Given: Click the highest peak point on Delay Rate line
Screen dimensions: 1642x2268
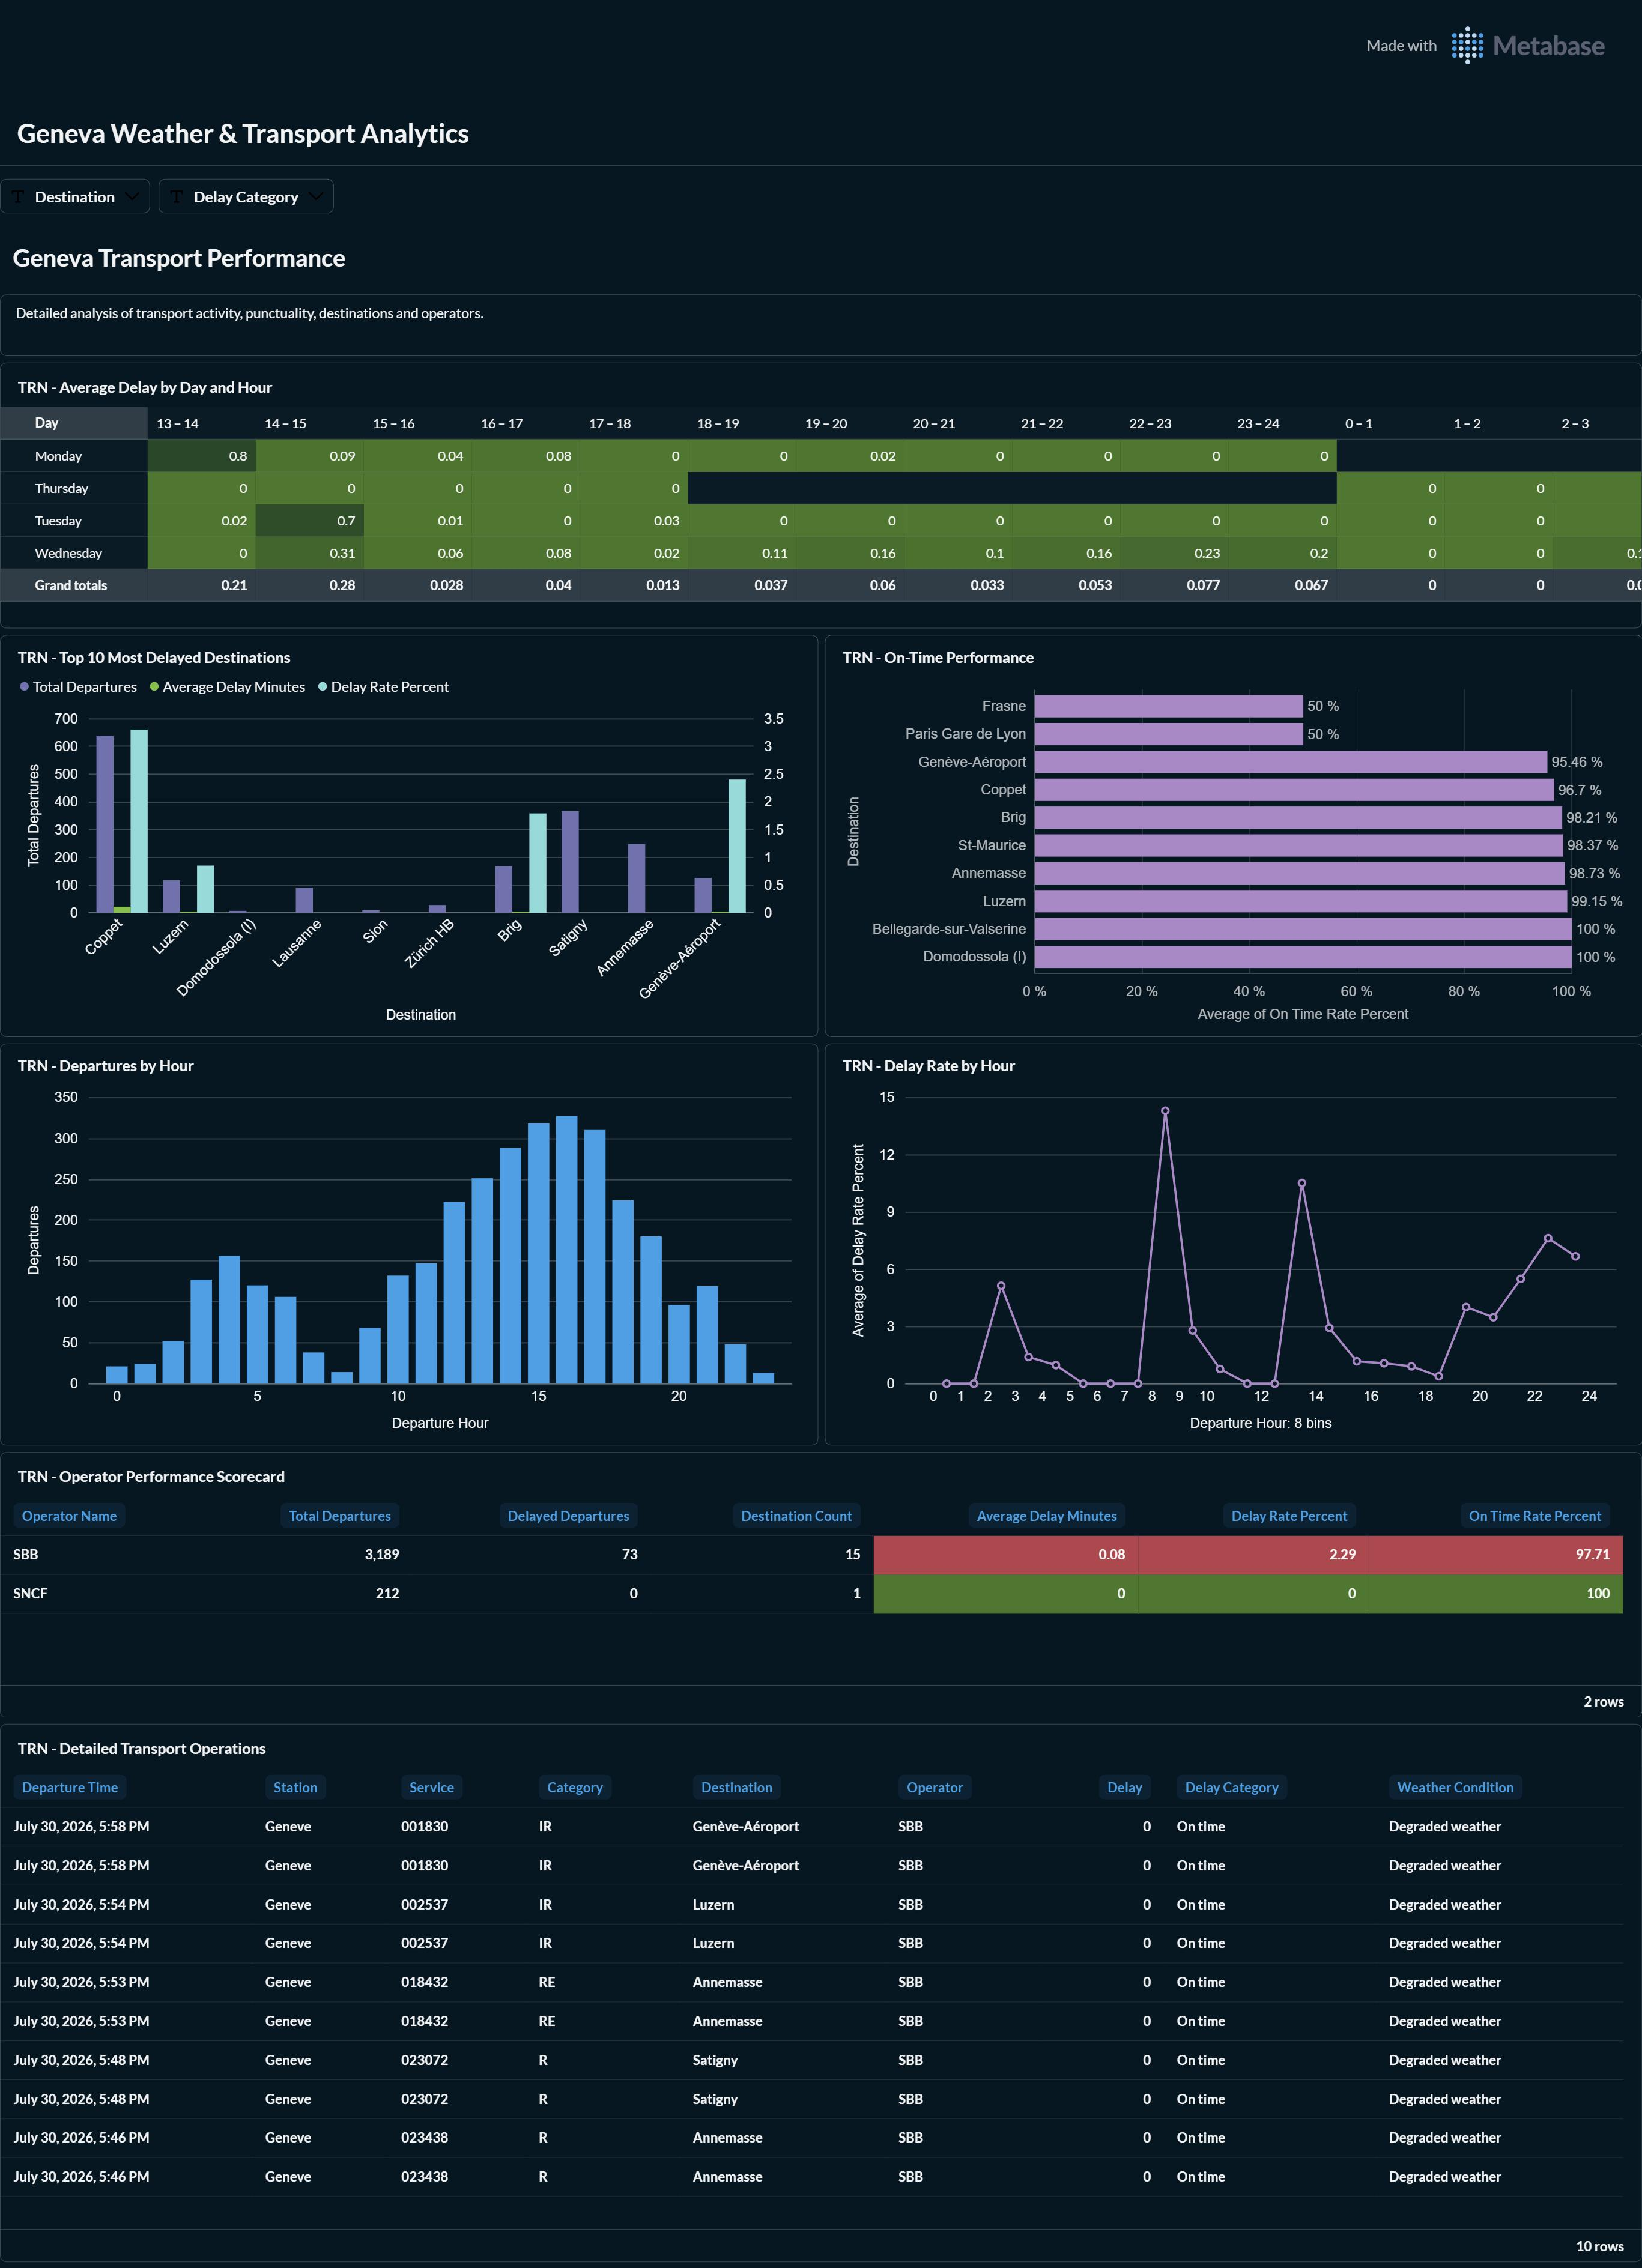Looking at the screenshot, I should point(1165,1111).
